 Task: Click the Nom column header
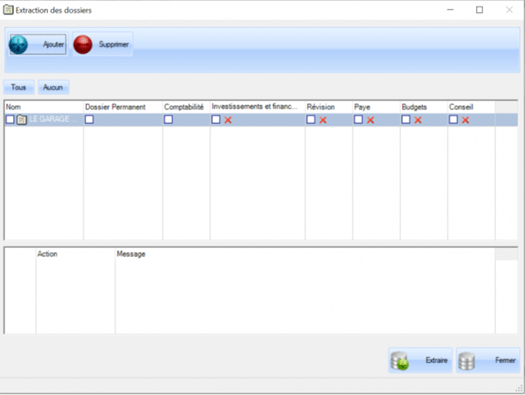click(44, 107)
